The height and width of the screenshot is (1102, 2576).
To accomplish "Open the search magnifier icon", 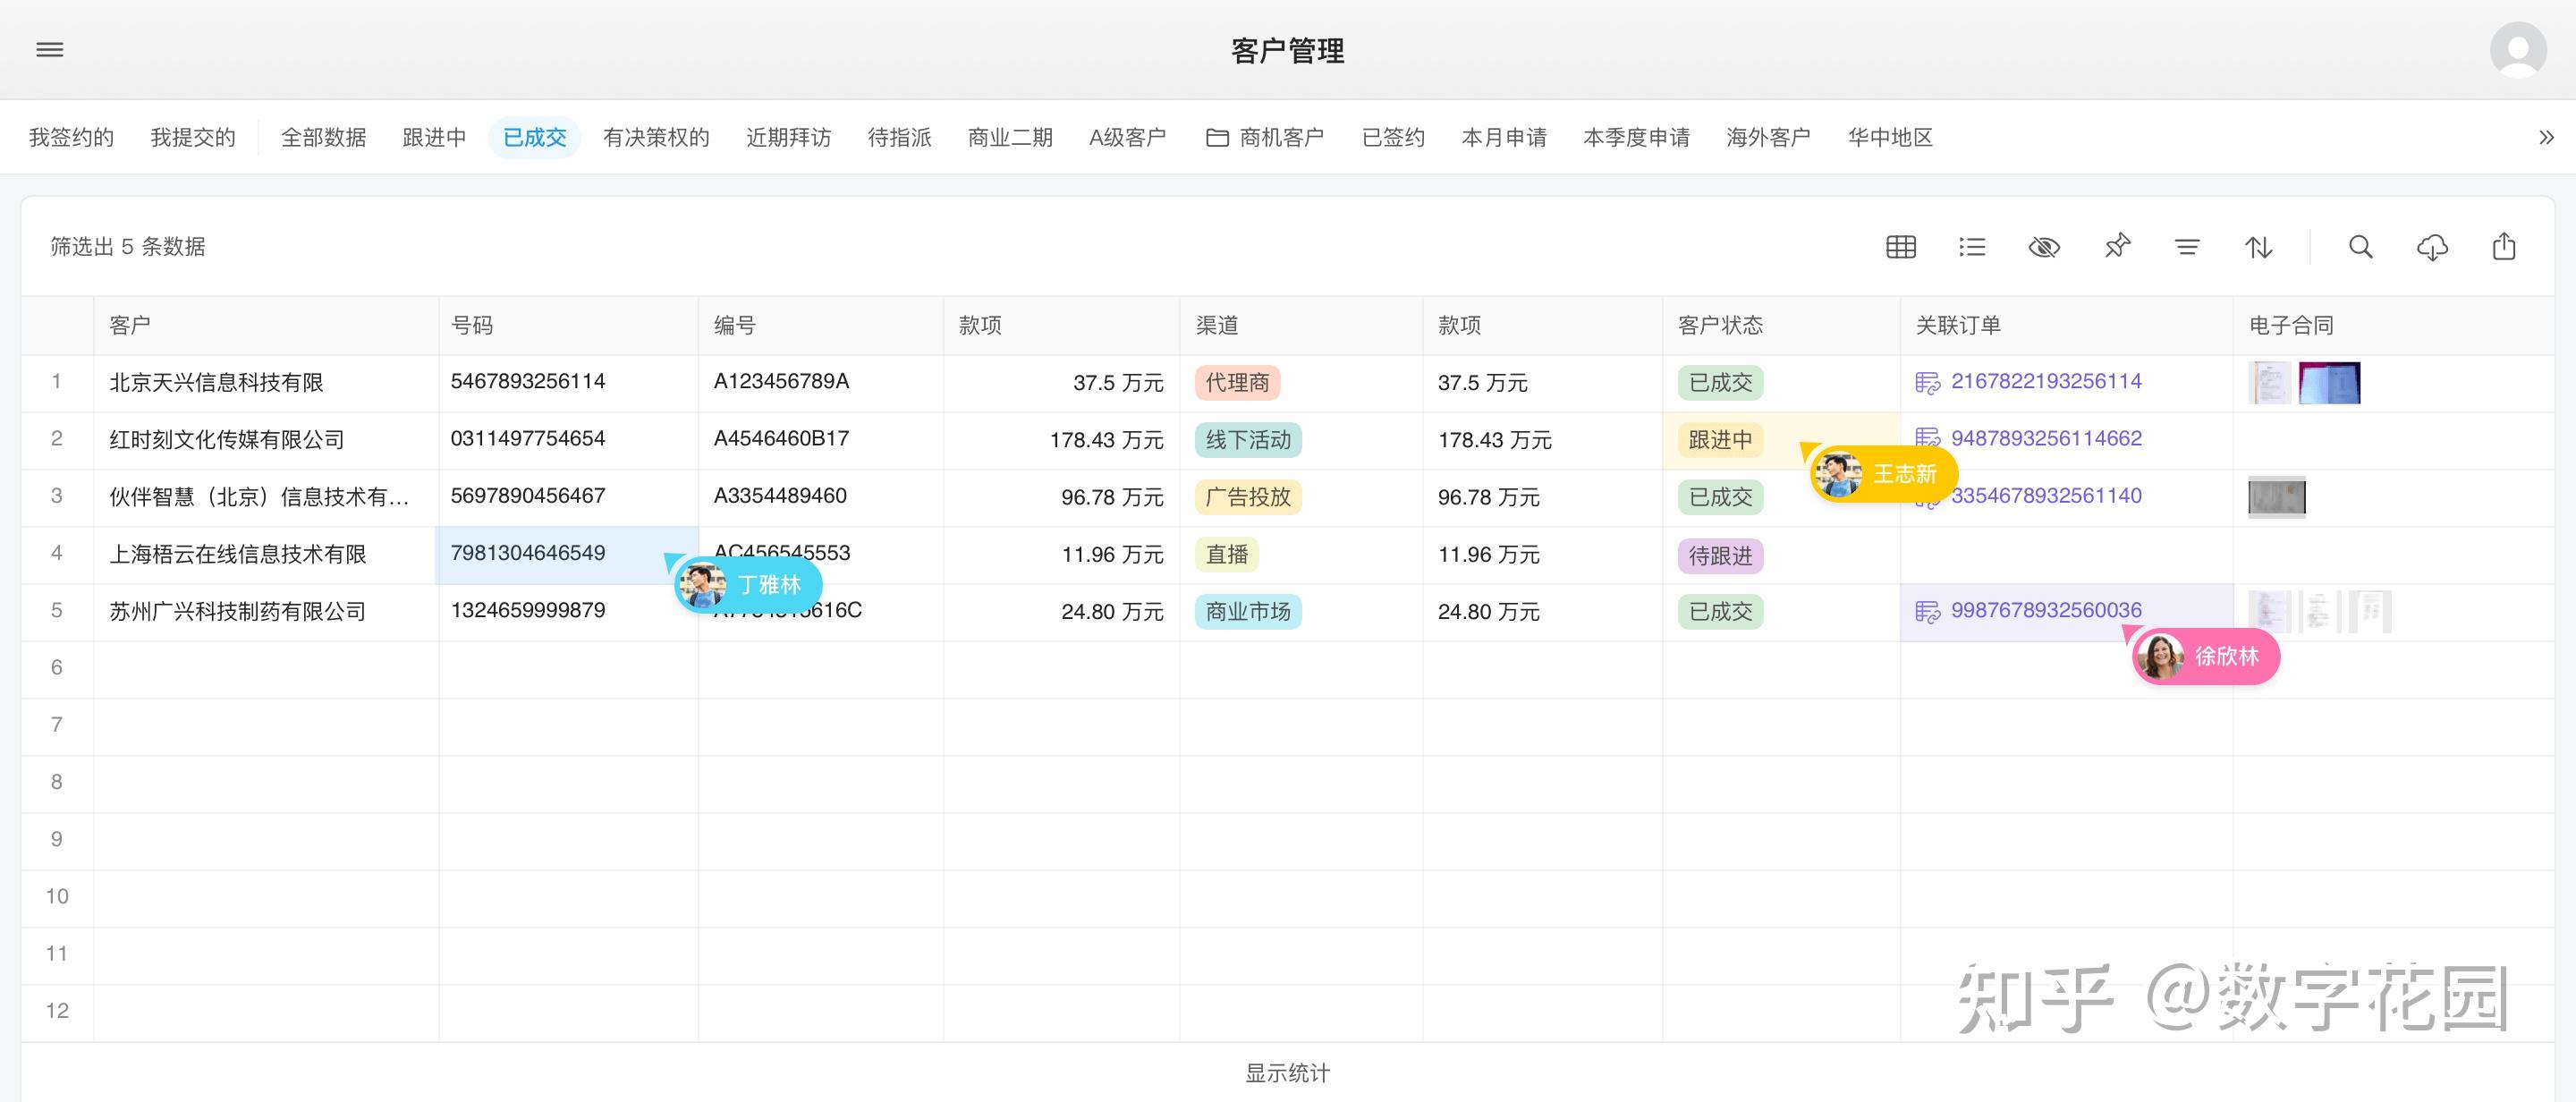I will (2360, 247).
